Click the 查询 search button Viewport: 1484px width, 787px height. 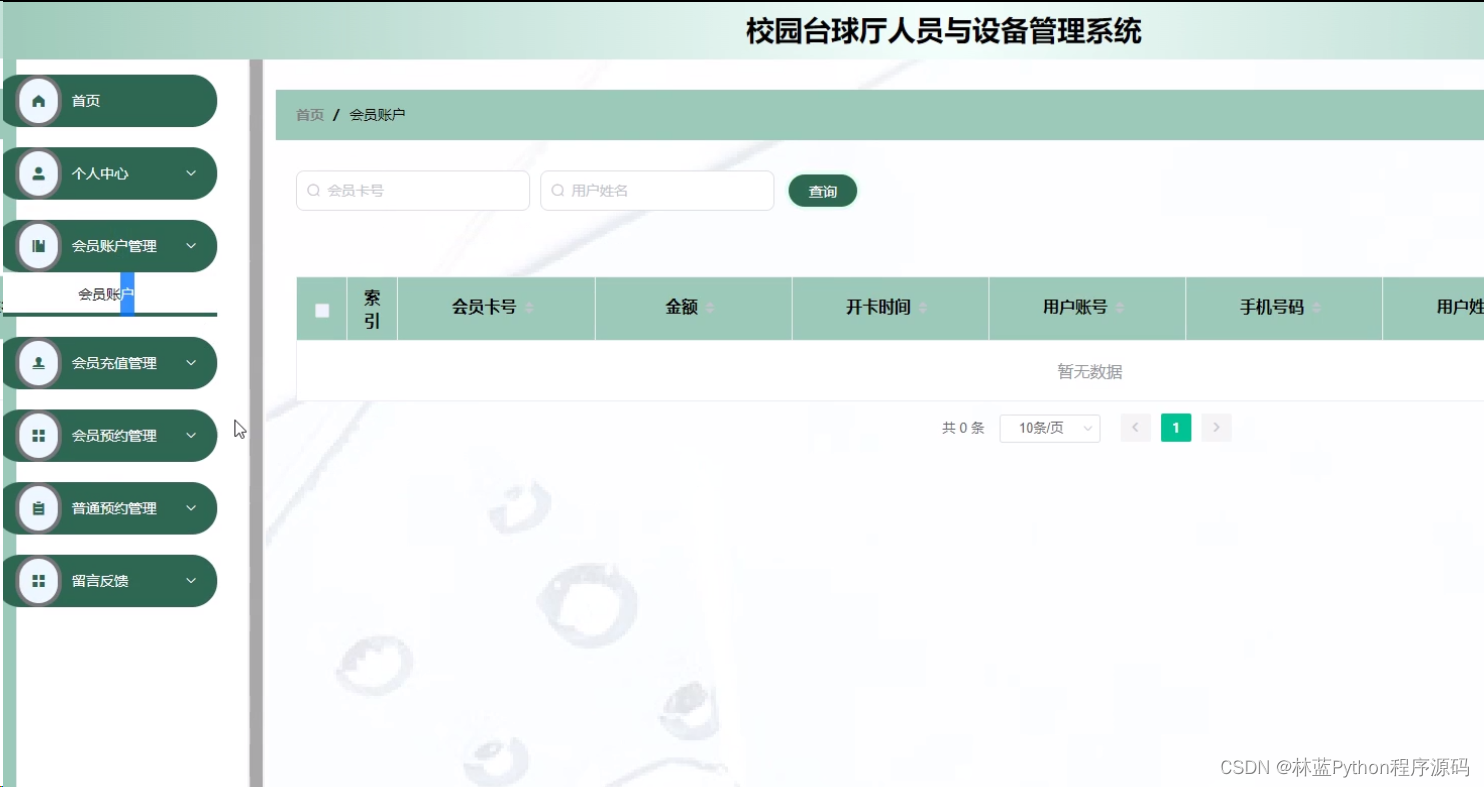822,190
